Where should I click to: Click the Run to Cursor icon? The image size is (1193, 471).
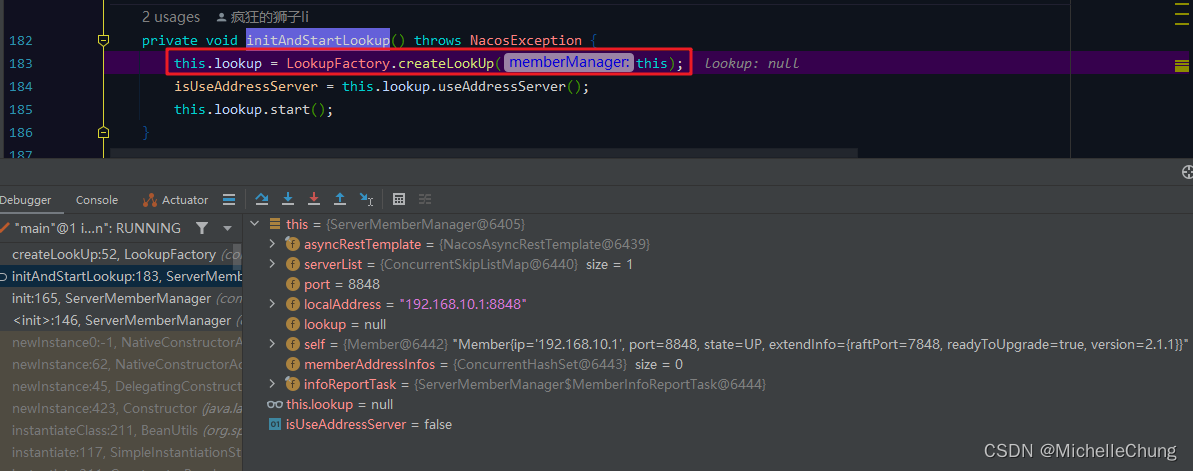367,199
